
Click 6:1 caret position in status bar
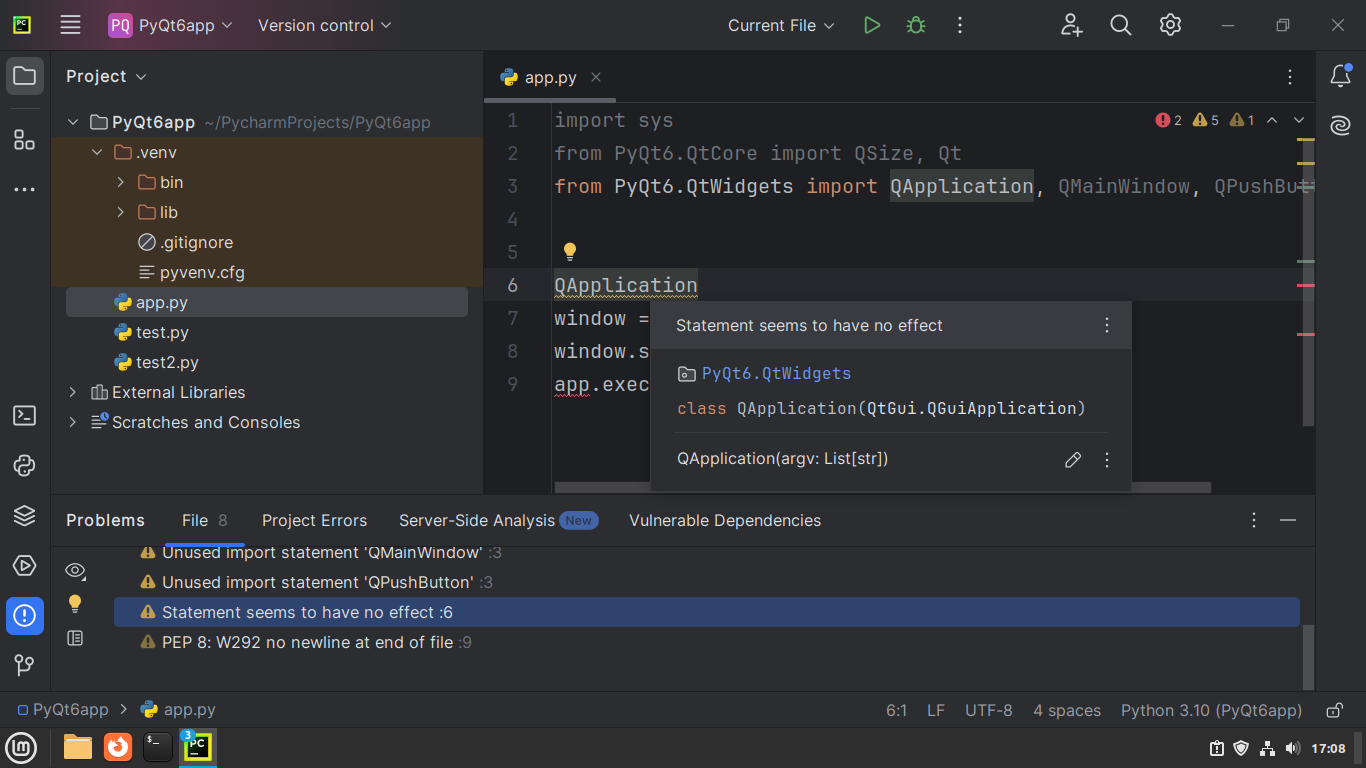click(x=896, y=710)
